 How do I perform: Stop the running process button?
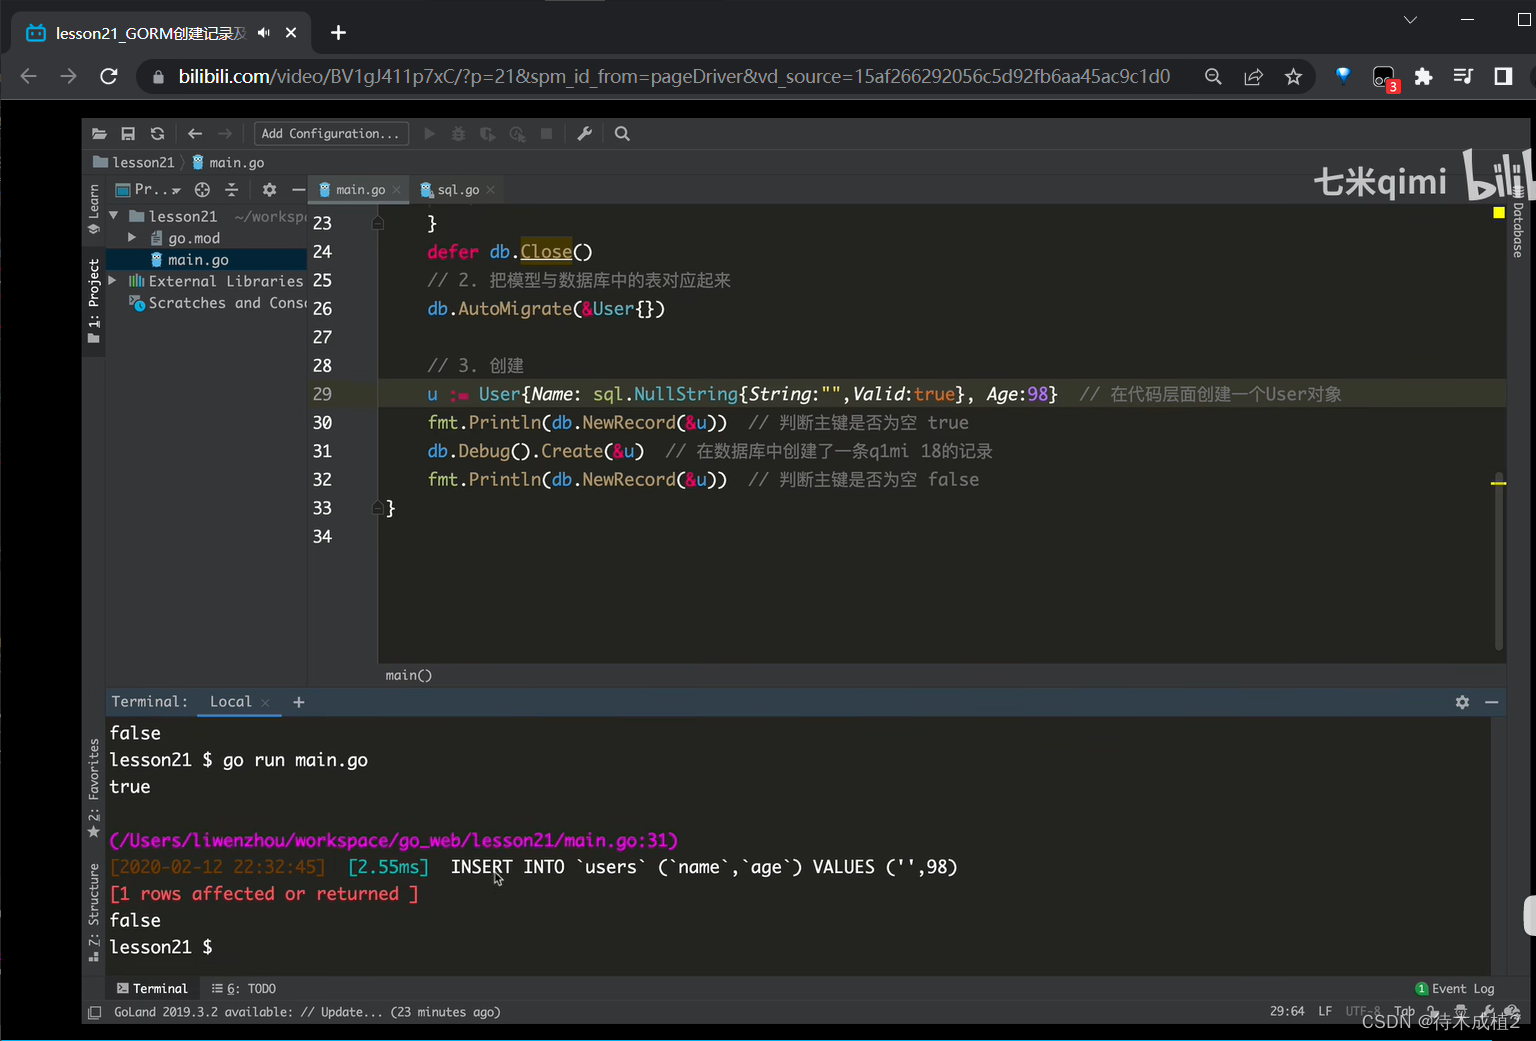point(546,134)
